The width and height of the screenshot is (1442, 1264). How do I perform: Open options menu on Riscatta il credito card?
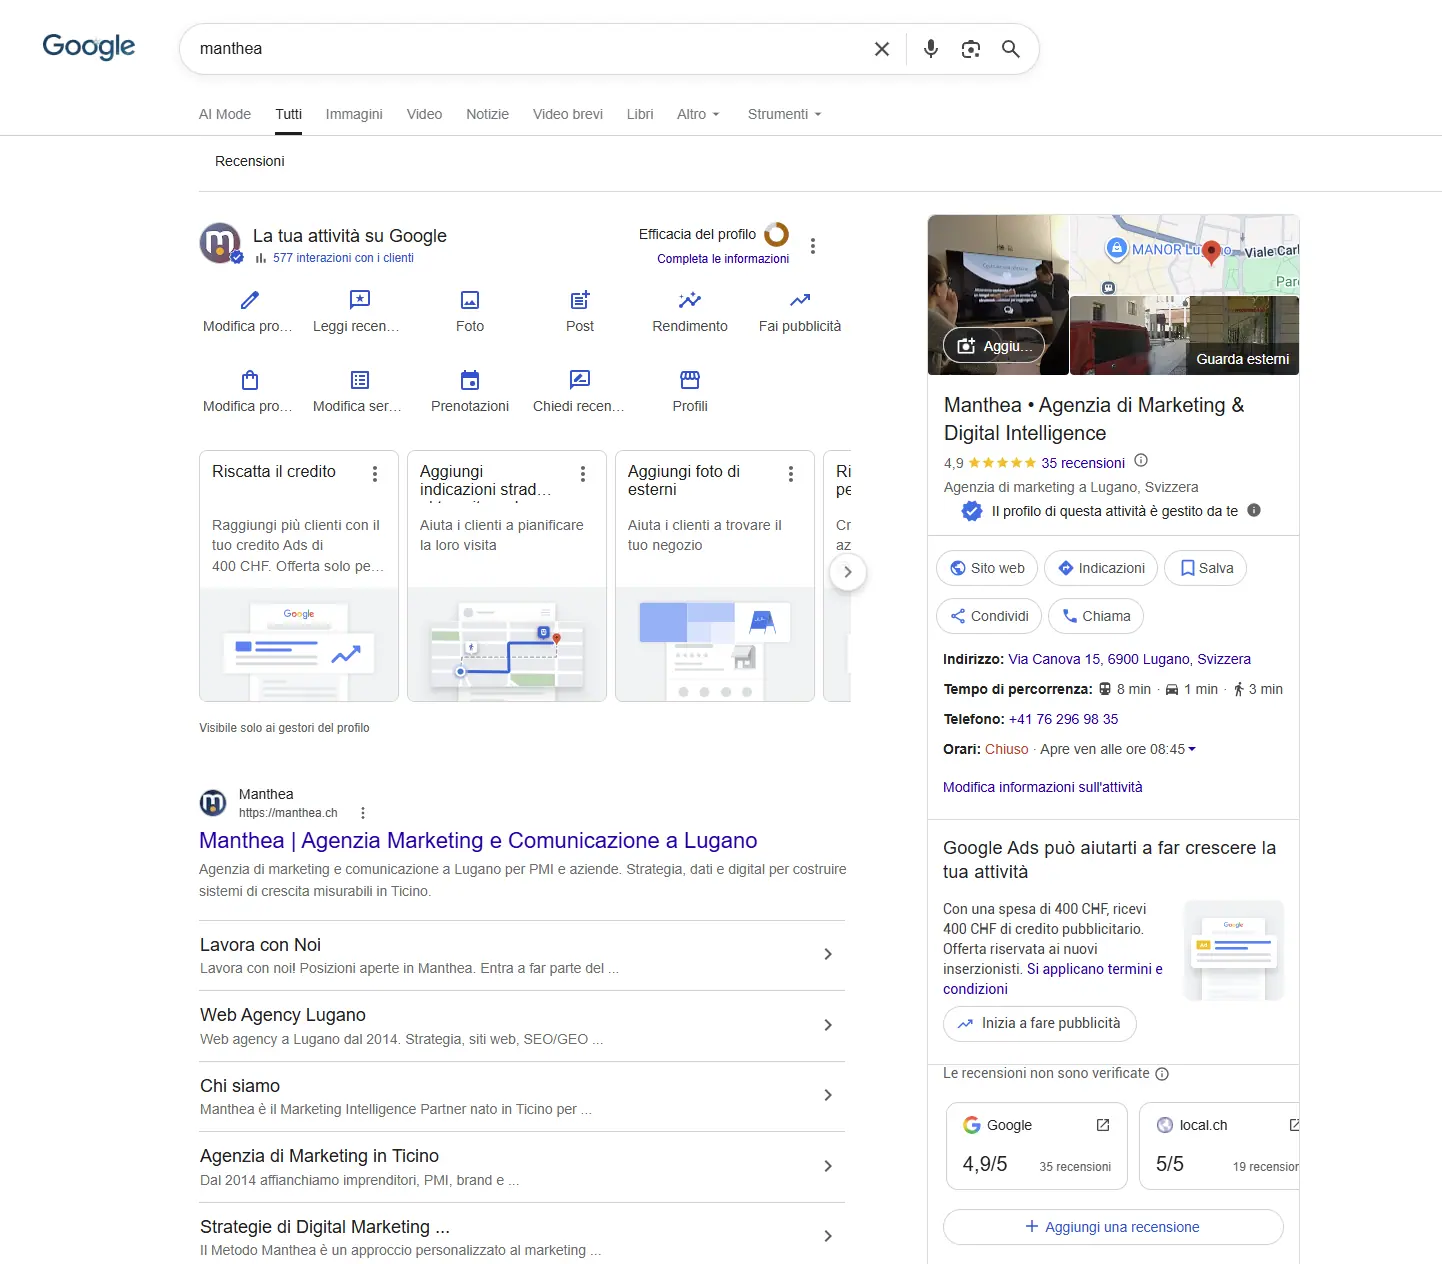(375, 474)
